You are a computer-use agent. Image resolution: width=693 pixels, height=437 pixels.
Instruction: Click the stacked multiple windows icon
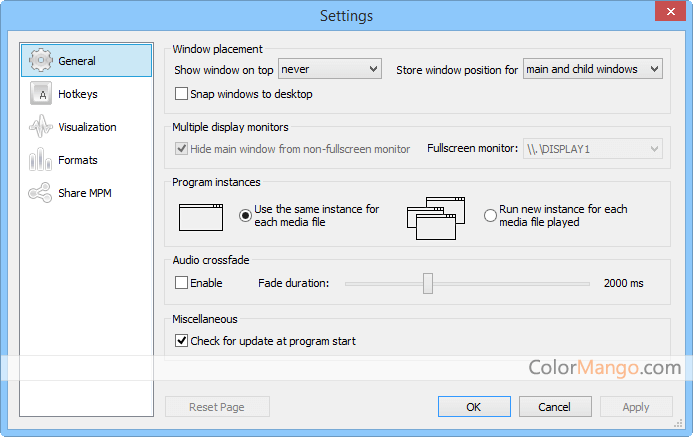[x=437, y=216]
